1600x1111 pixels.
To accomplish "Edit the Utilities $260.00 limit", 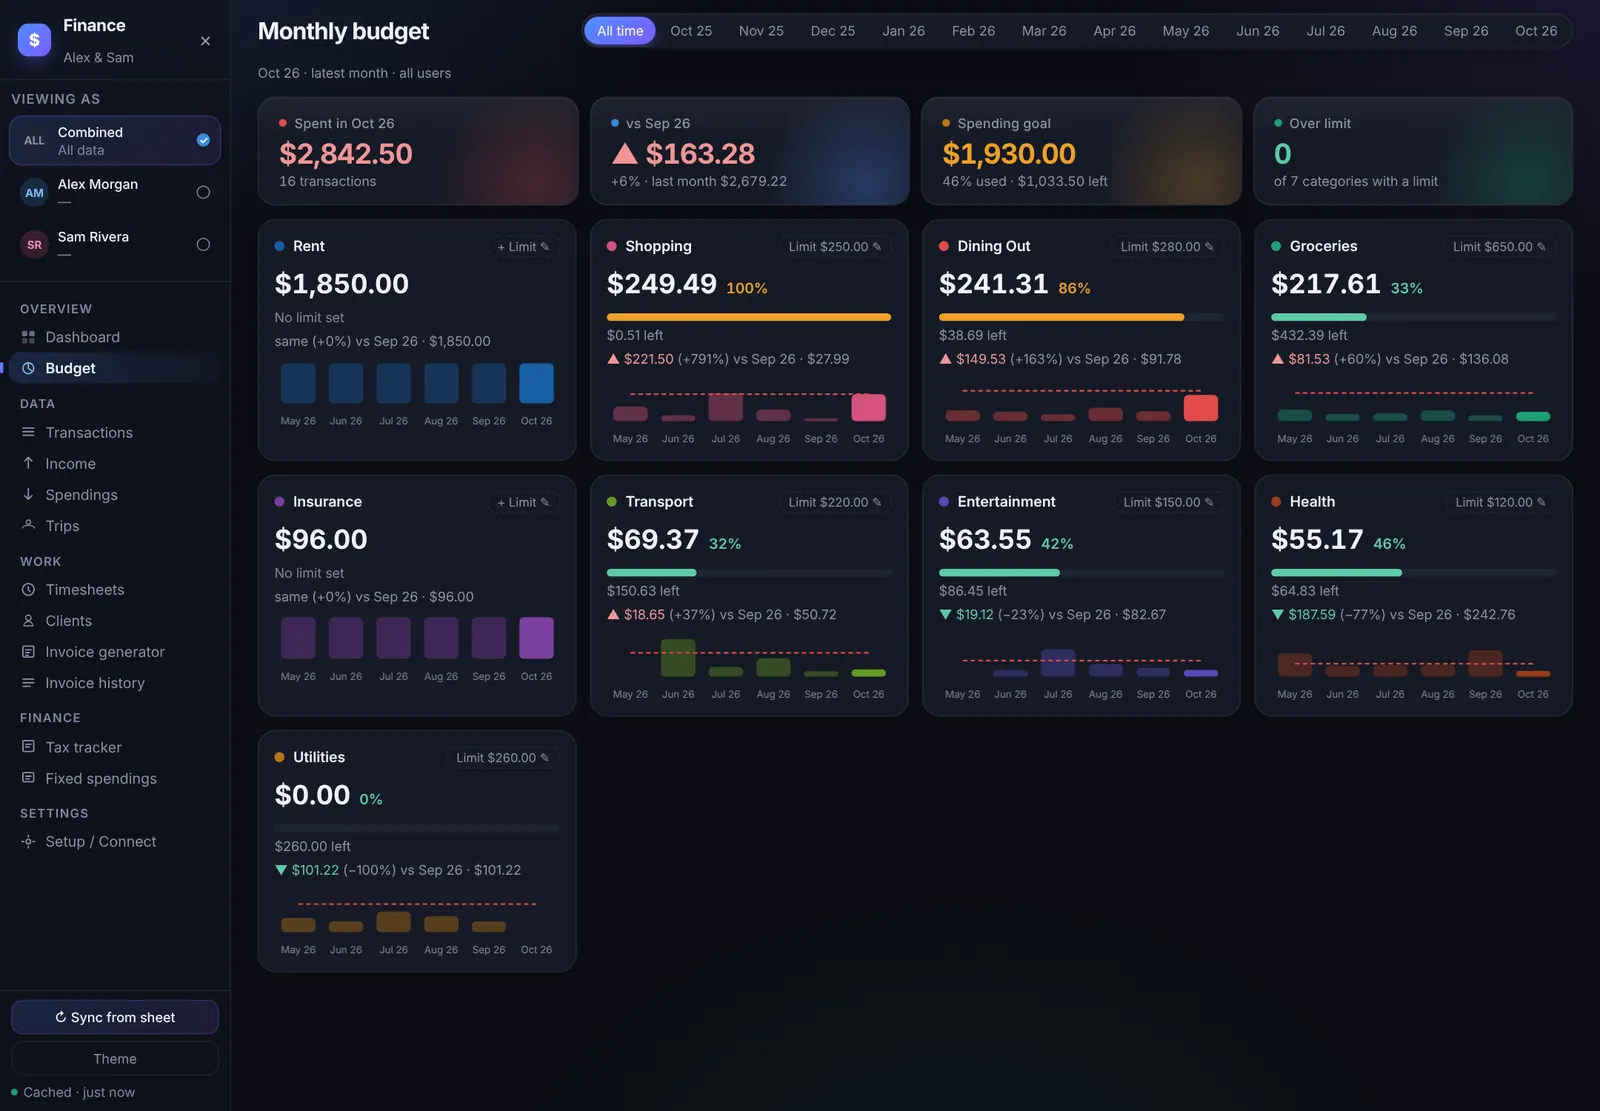I will pyautogui.click(x=502, y=758).
